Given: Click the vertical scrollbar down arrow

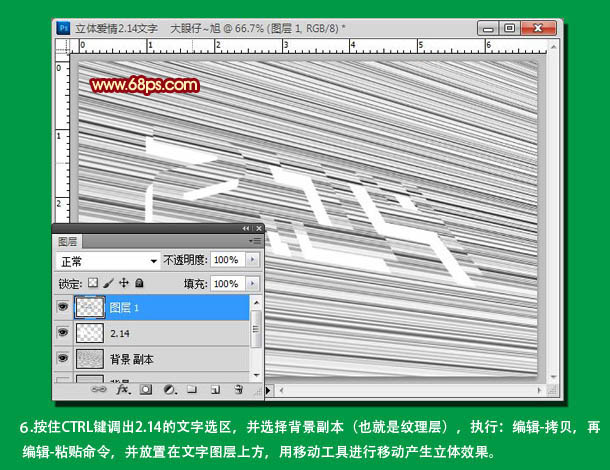Looking at the screenshot, I should pyautogui.click(x=553, y=377).
